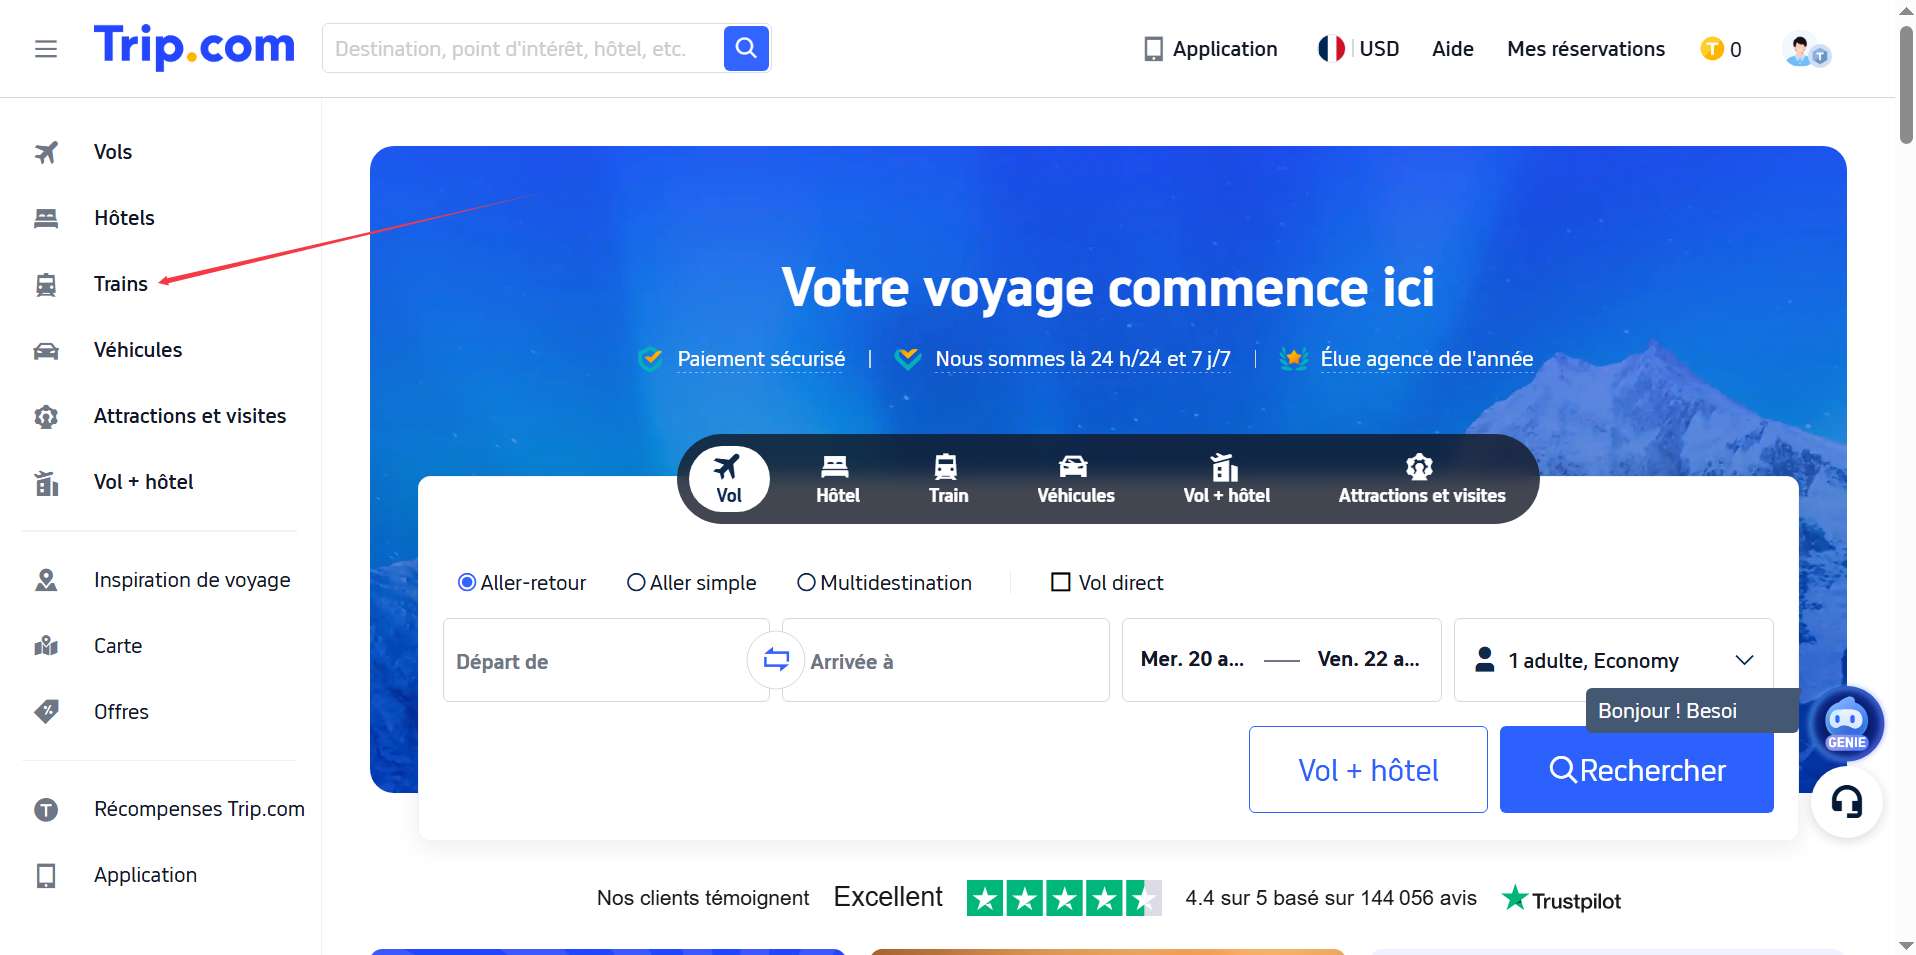The height and width of the screenshot is (955, 1916).
Task: Click the Bonjour ! Besoi chat tooltip
Action: pos(1692,711)
